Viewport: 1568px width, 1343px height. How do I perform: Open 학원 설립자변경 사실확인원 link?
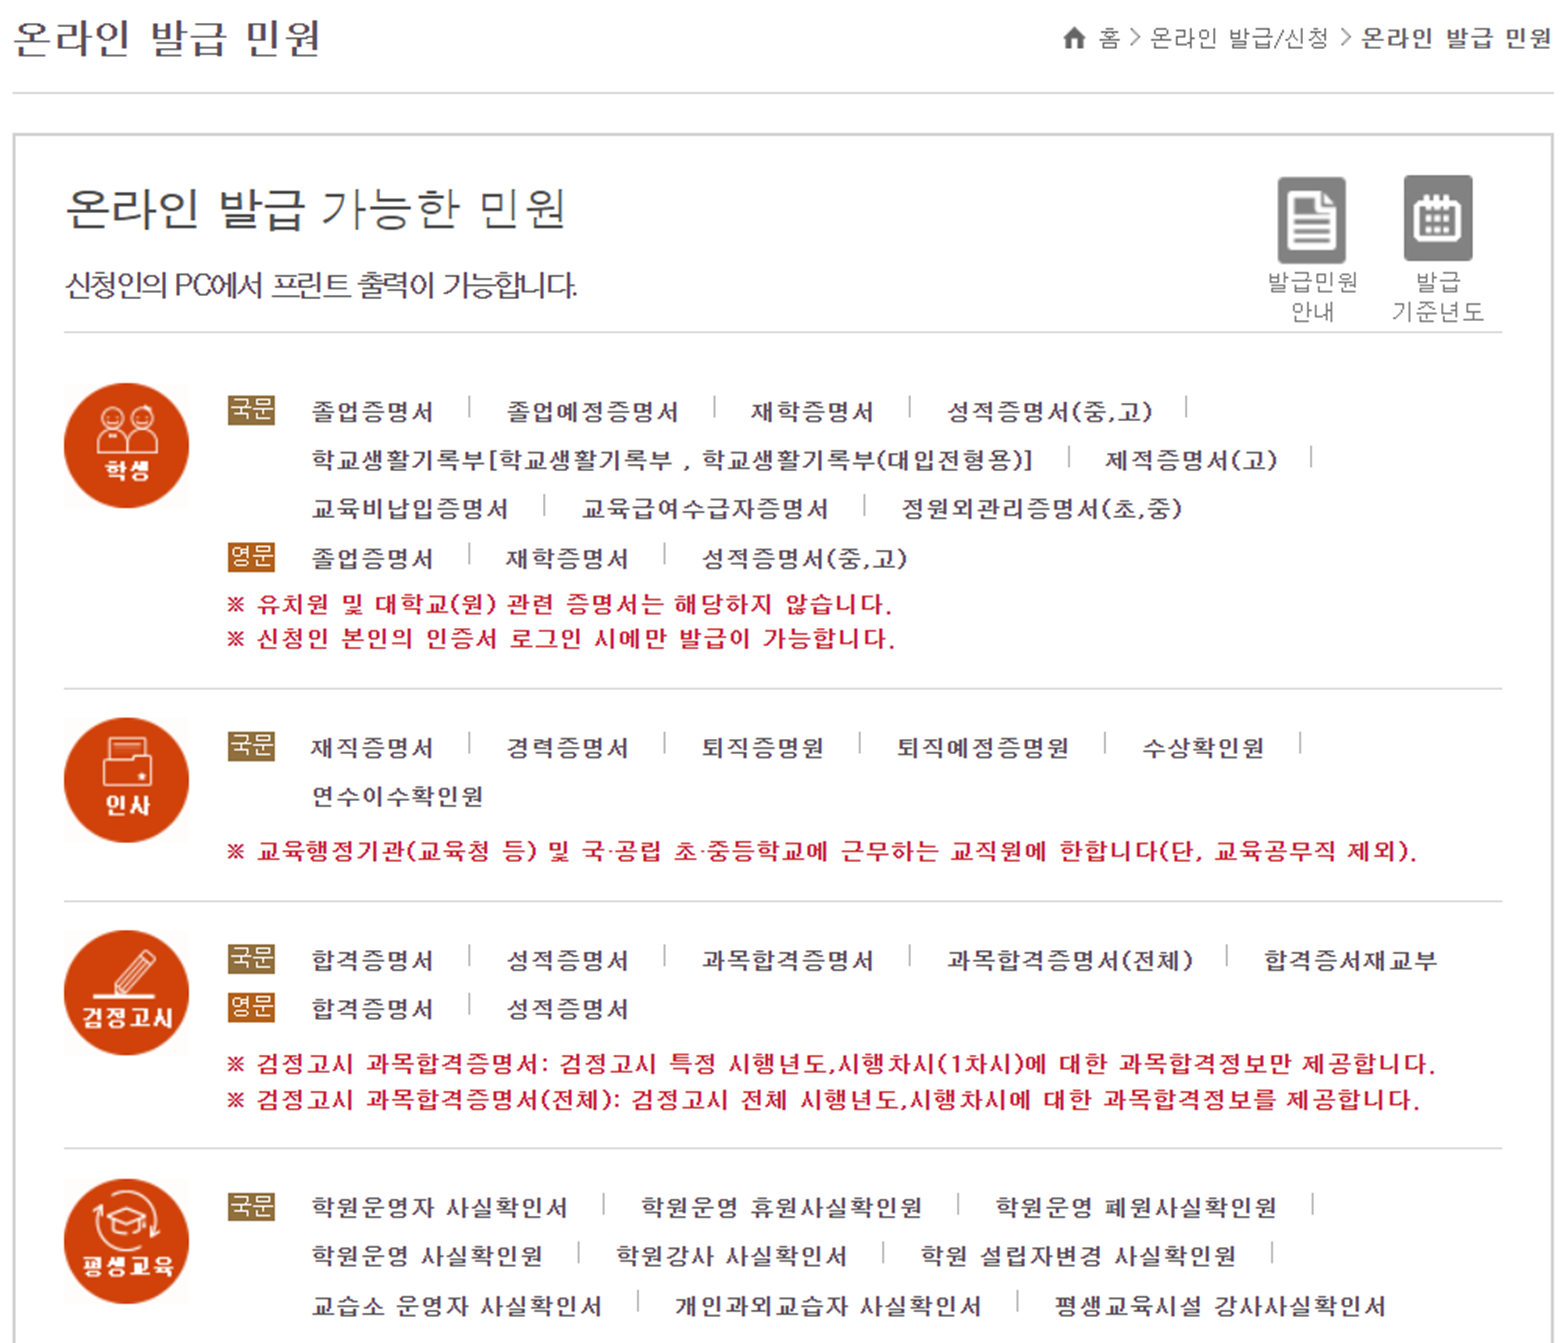[1078, 1256]
